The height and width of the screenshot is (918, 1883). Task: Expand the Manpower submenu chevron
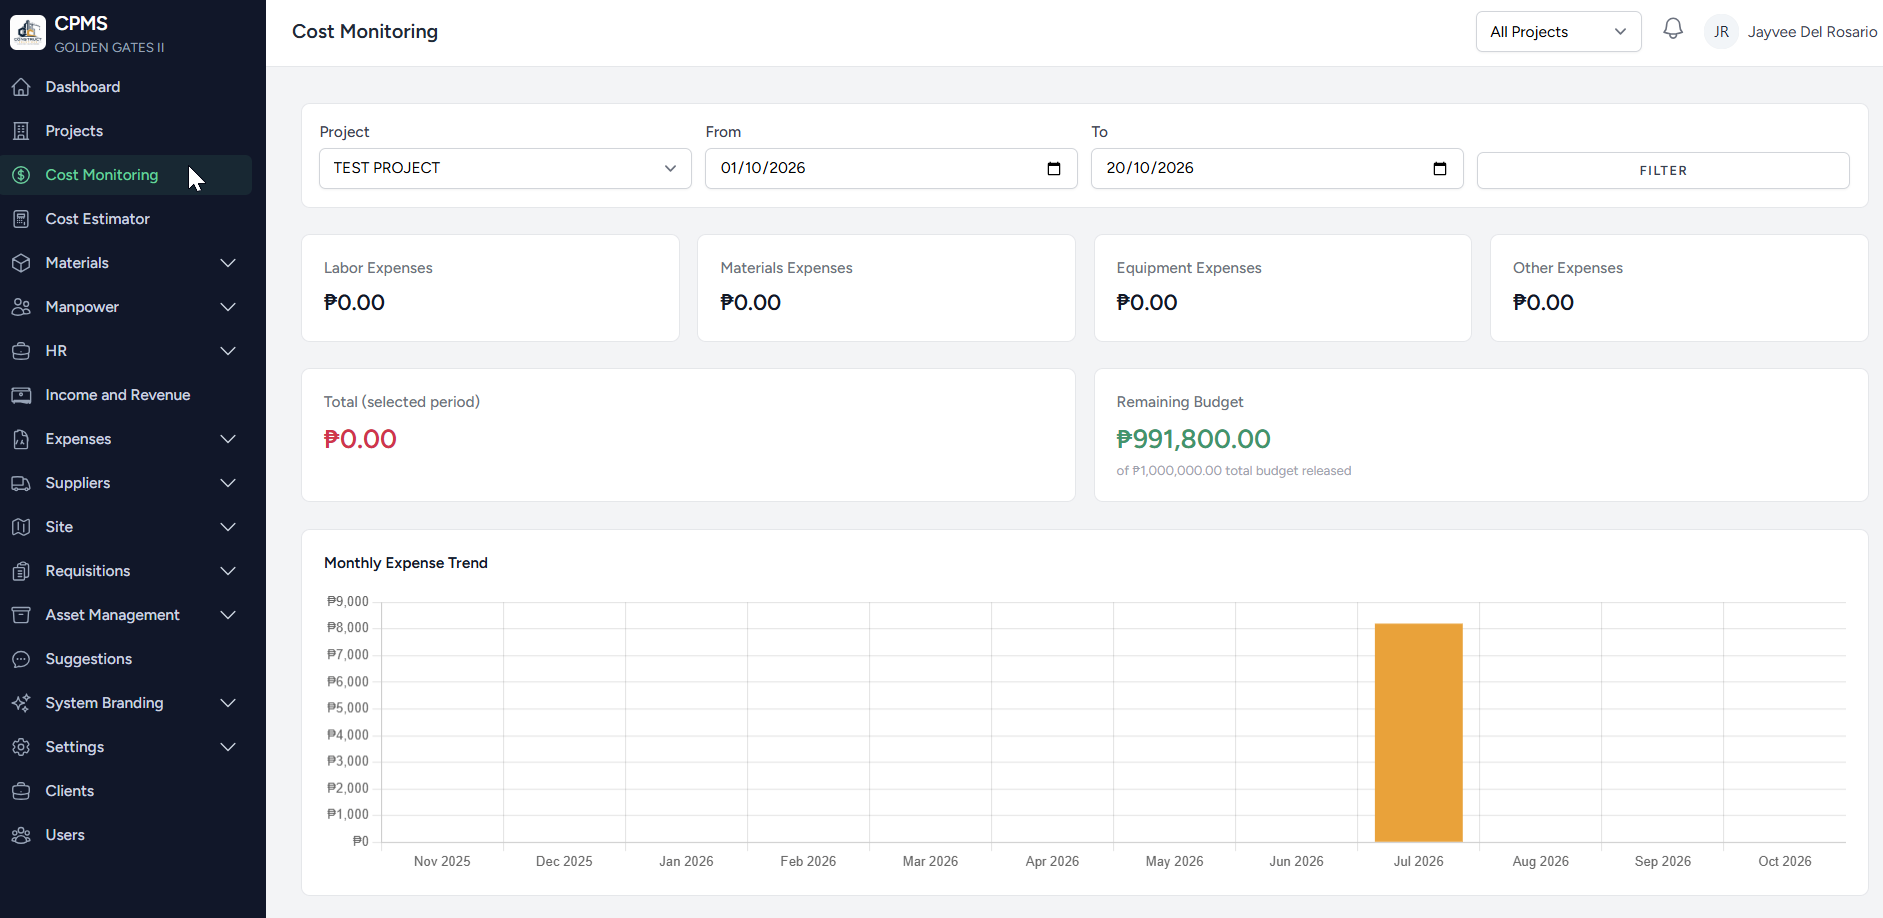pyautogui.click(x=228, y=307)
